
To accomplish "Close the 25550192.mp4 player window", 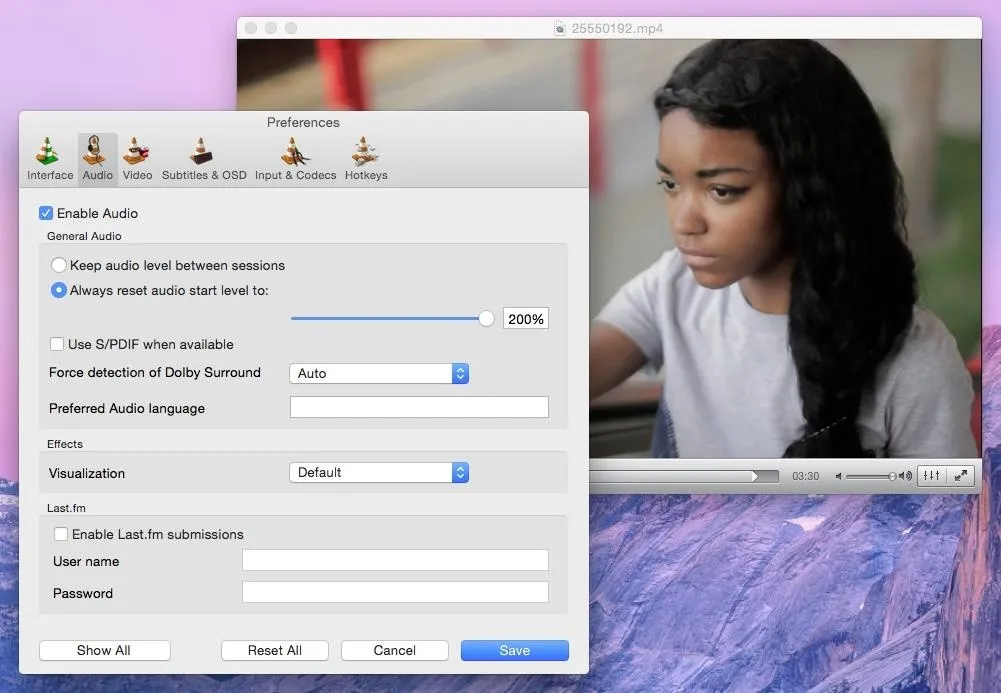I will pyautogui.click(x=251, y=28).
